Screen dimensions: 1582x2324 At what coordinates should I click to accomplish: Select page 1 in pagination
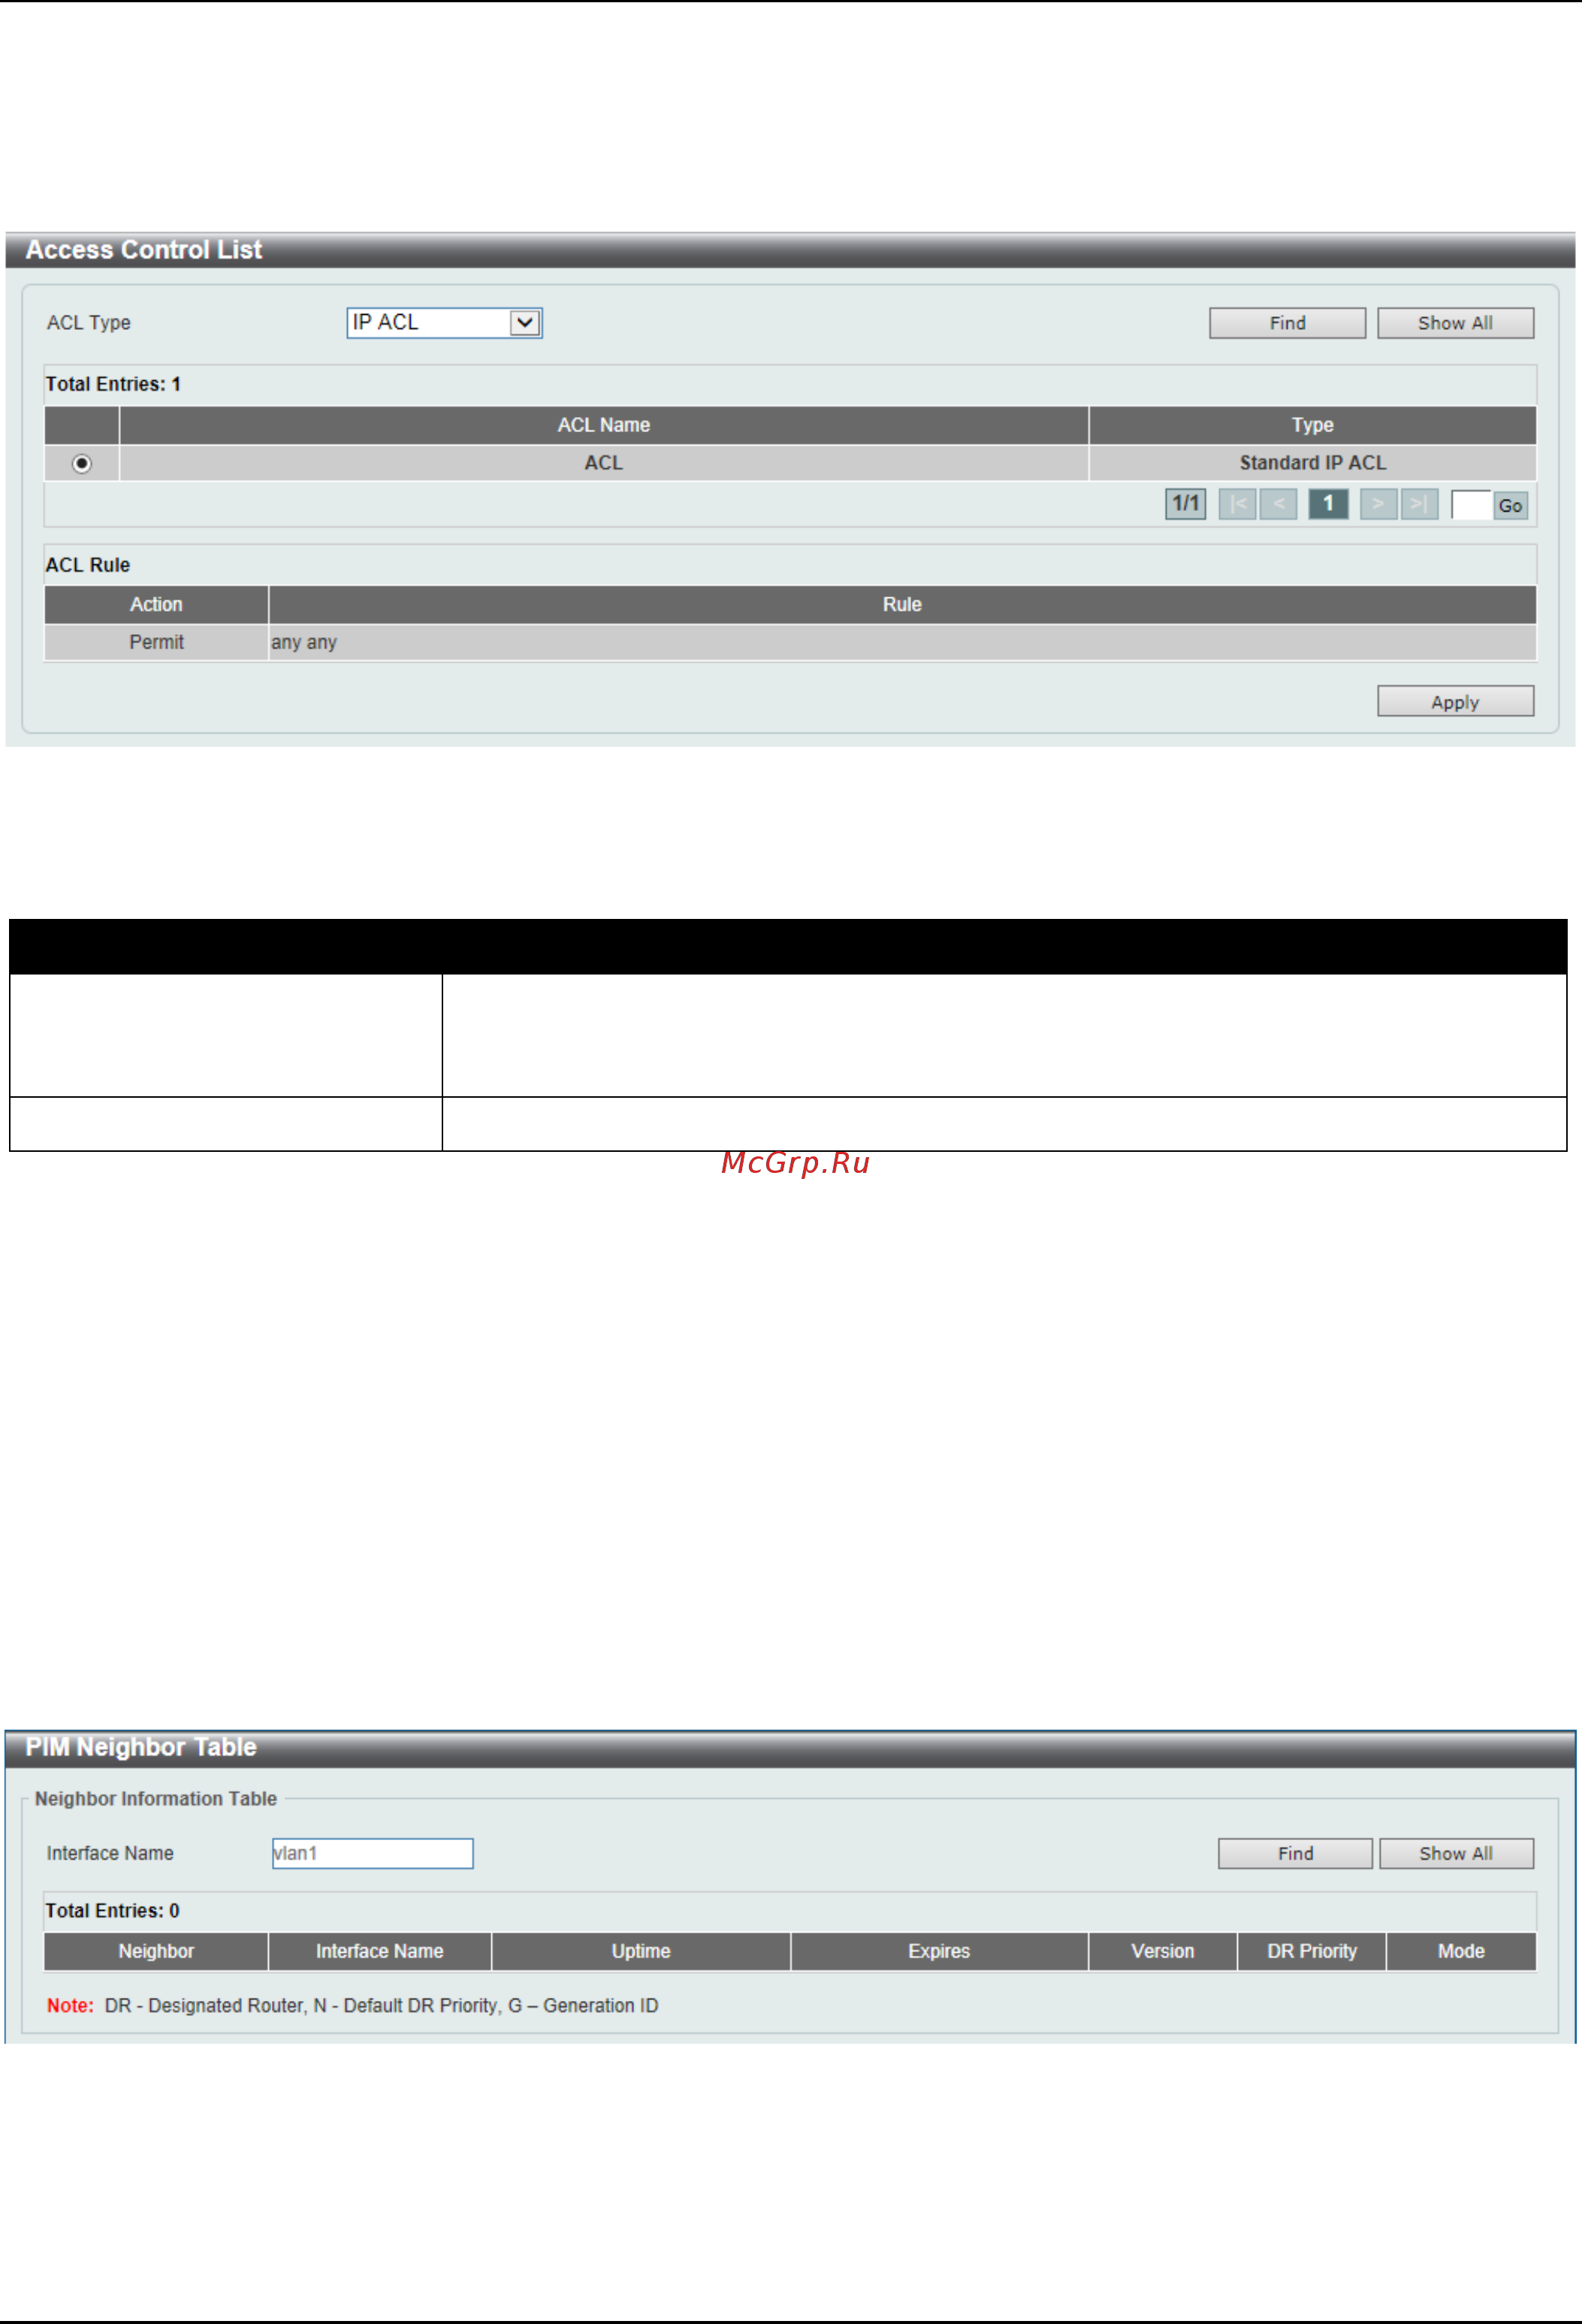(x=1328, y=504)
